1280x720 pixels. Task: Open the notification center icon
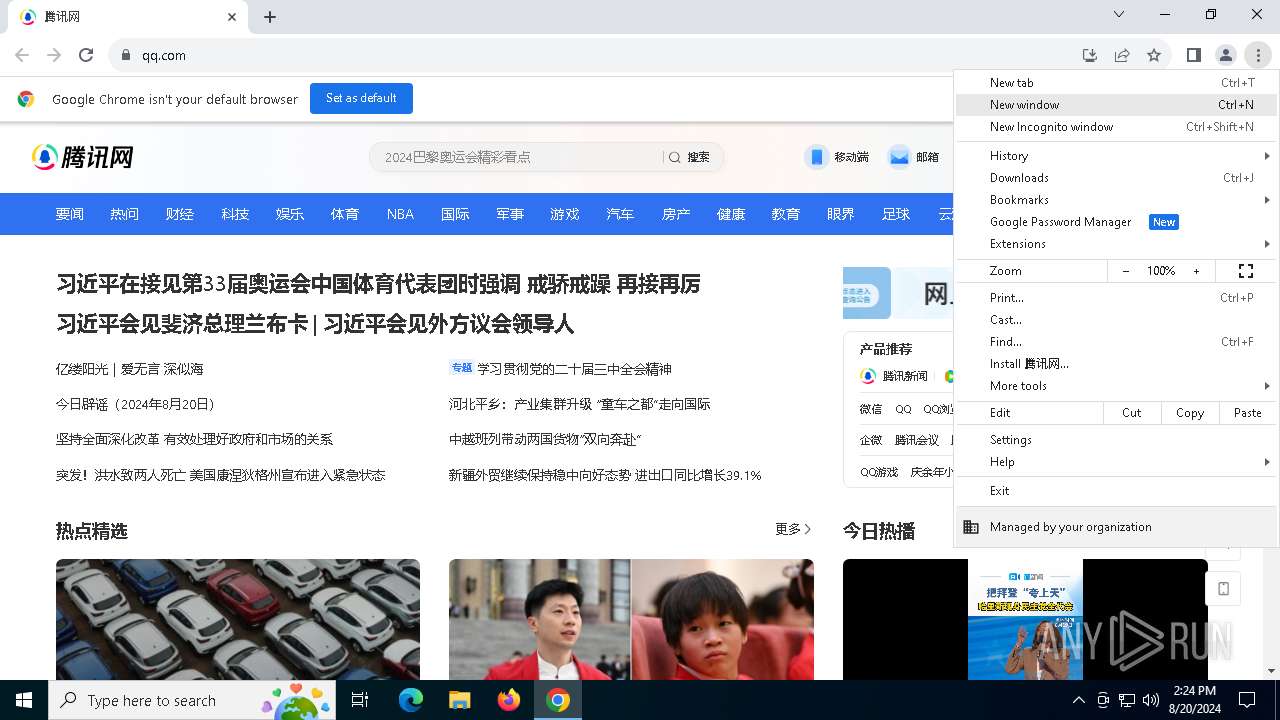tap(1247, 700)
